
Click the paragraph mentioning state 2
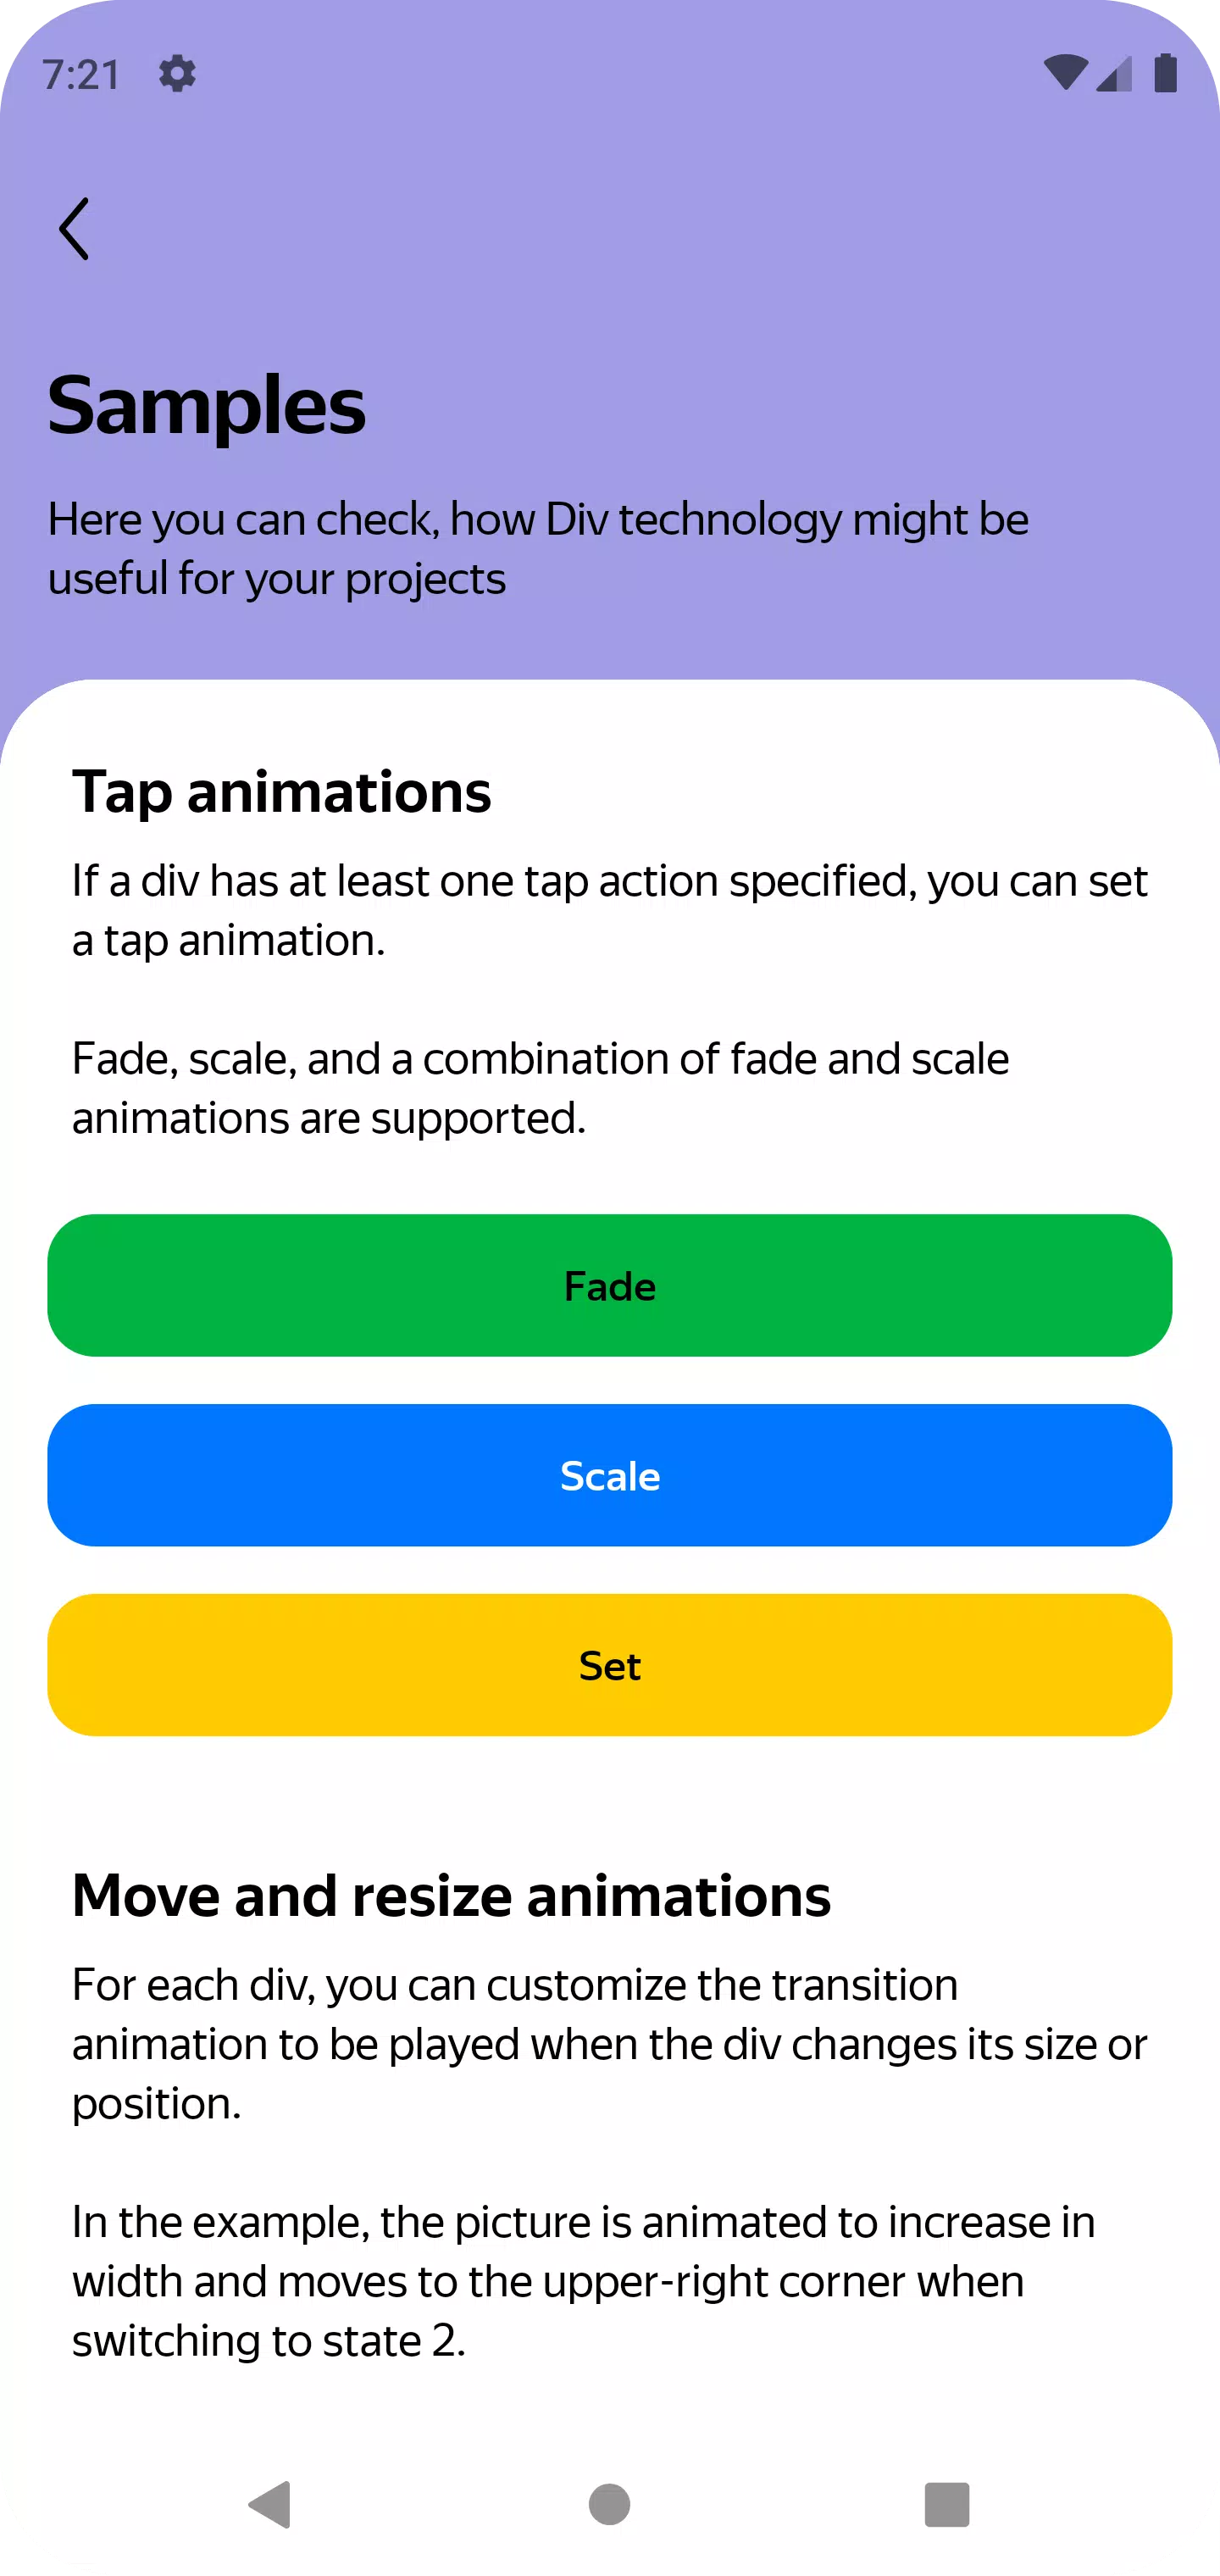pyautogui.click(x=583, y=2280)
